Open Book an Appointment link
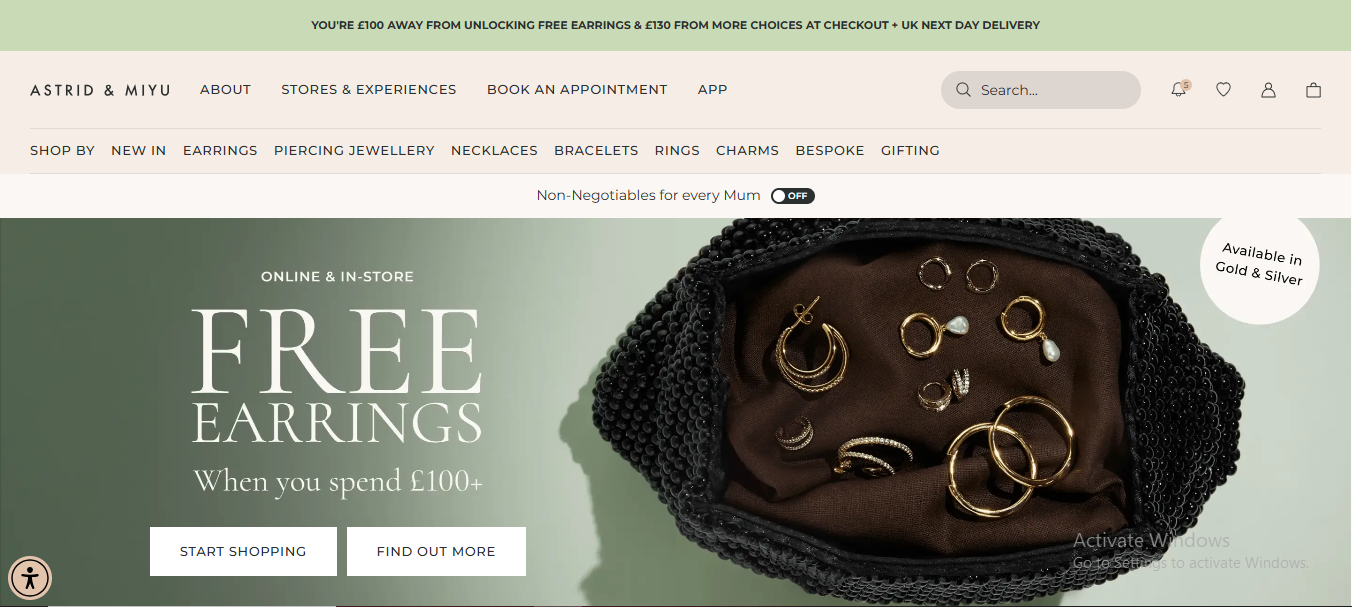Screen dimensions: 1352x607 pyautogui.click(x=577, y=90)
